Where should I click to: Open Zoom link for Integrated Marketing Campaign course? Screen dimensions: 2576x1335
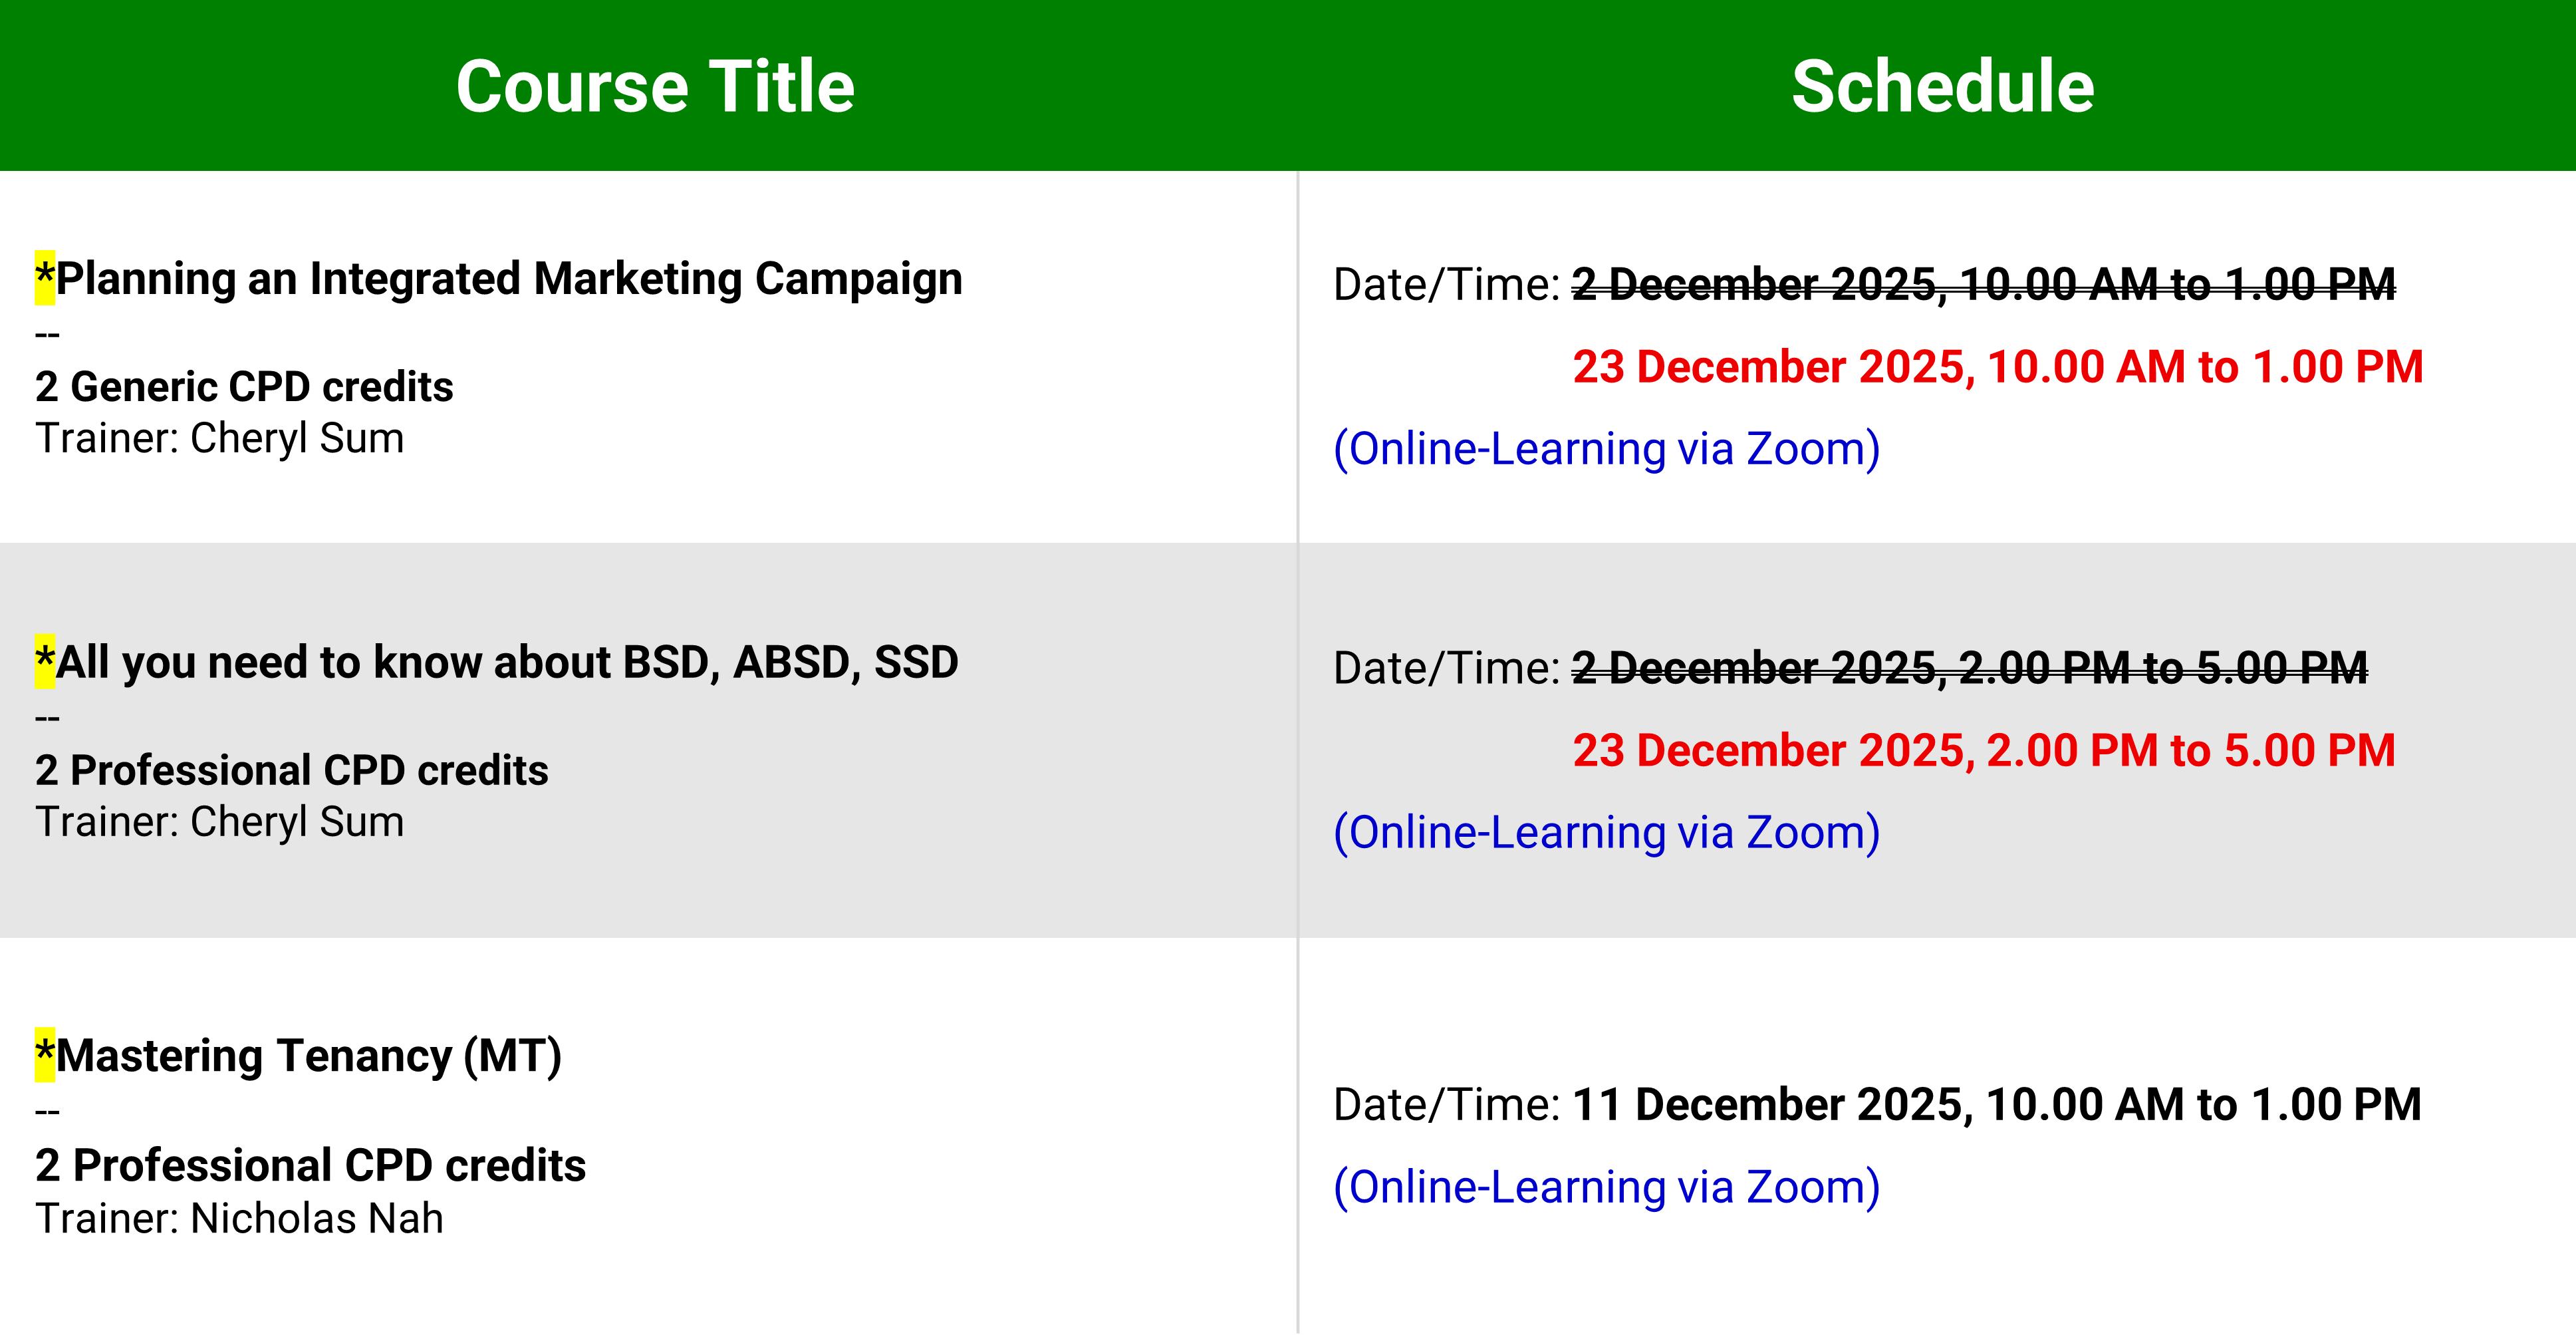1606,449
